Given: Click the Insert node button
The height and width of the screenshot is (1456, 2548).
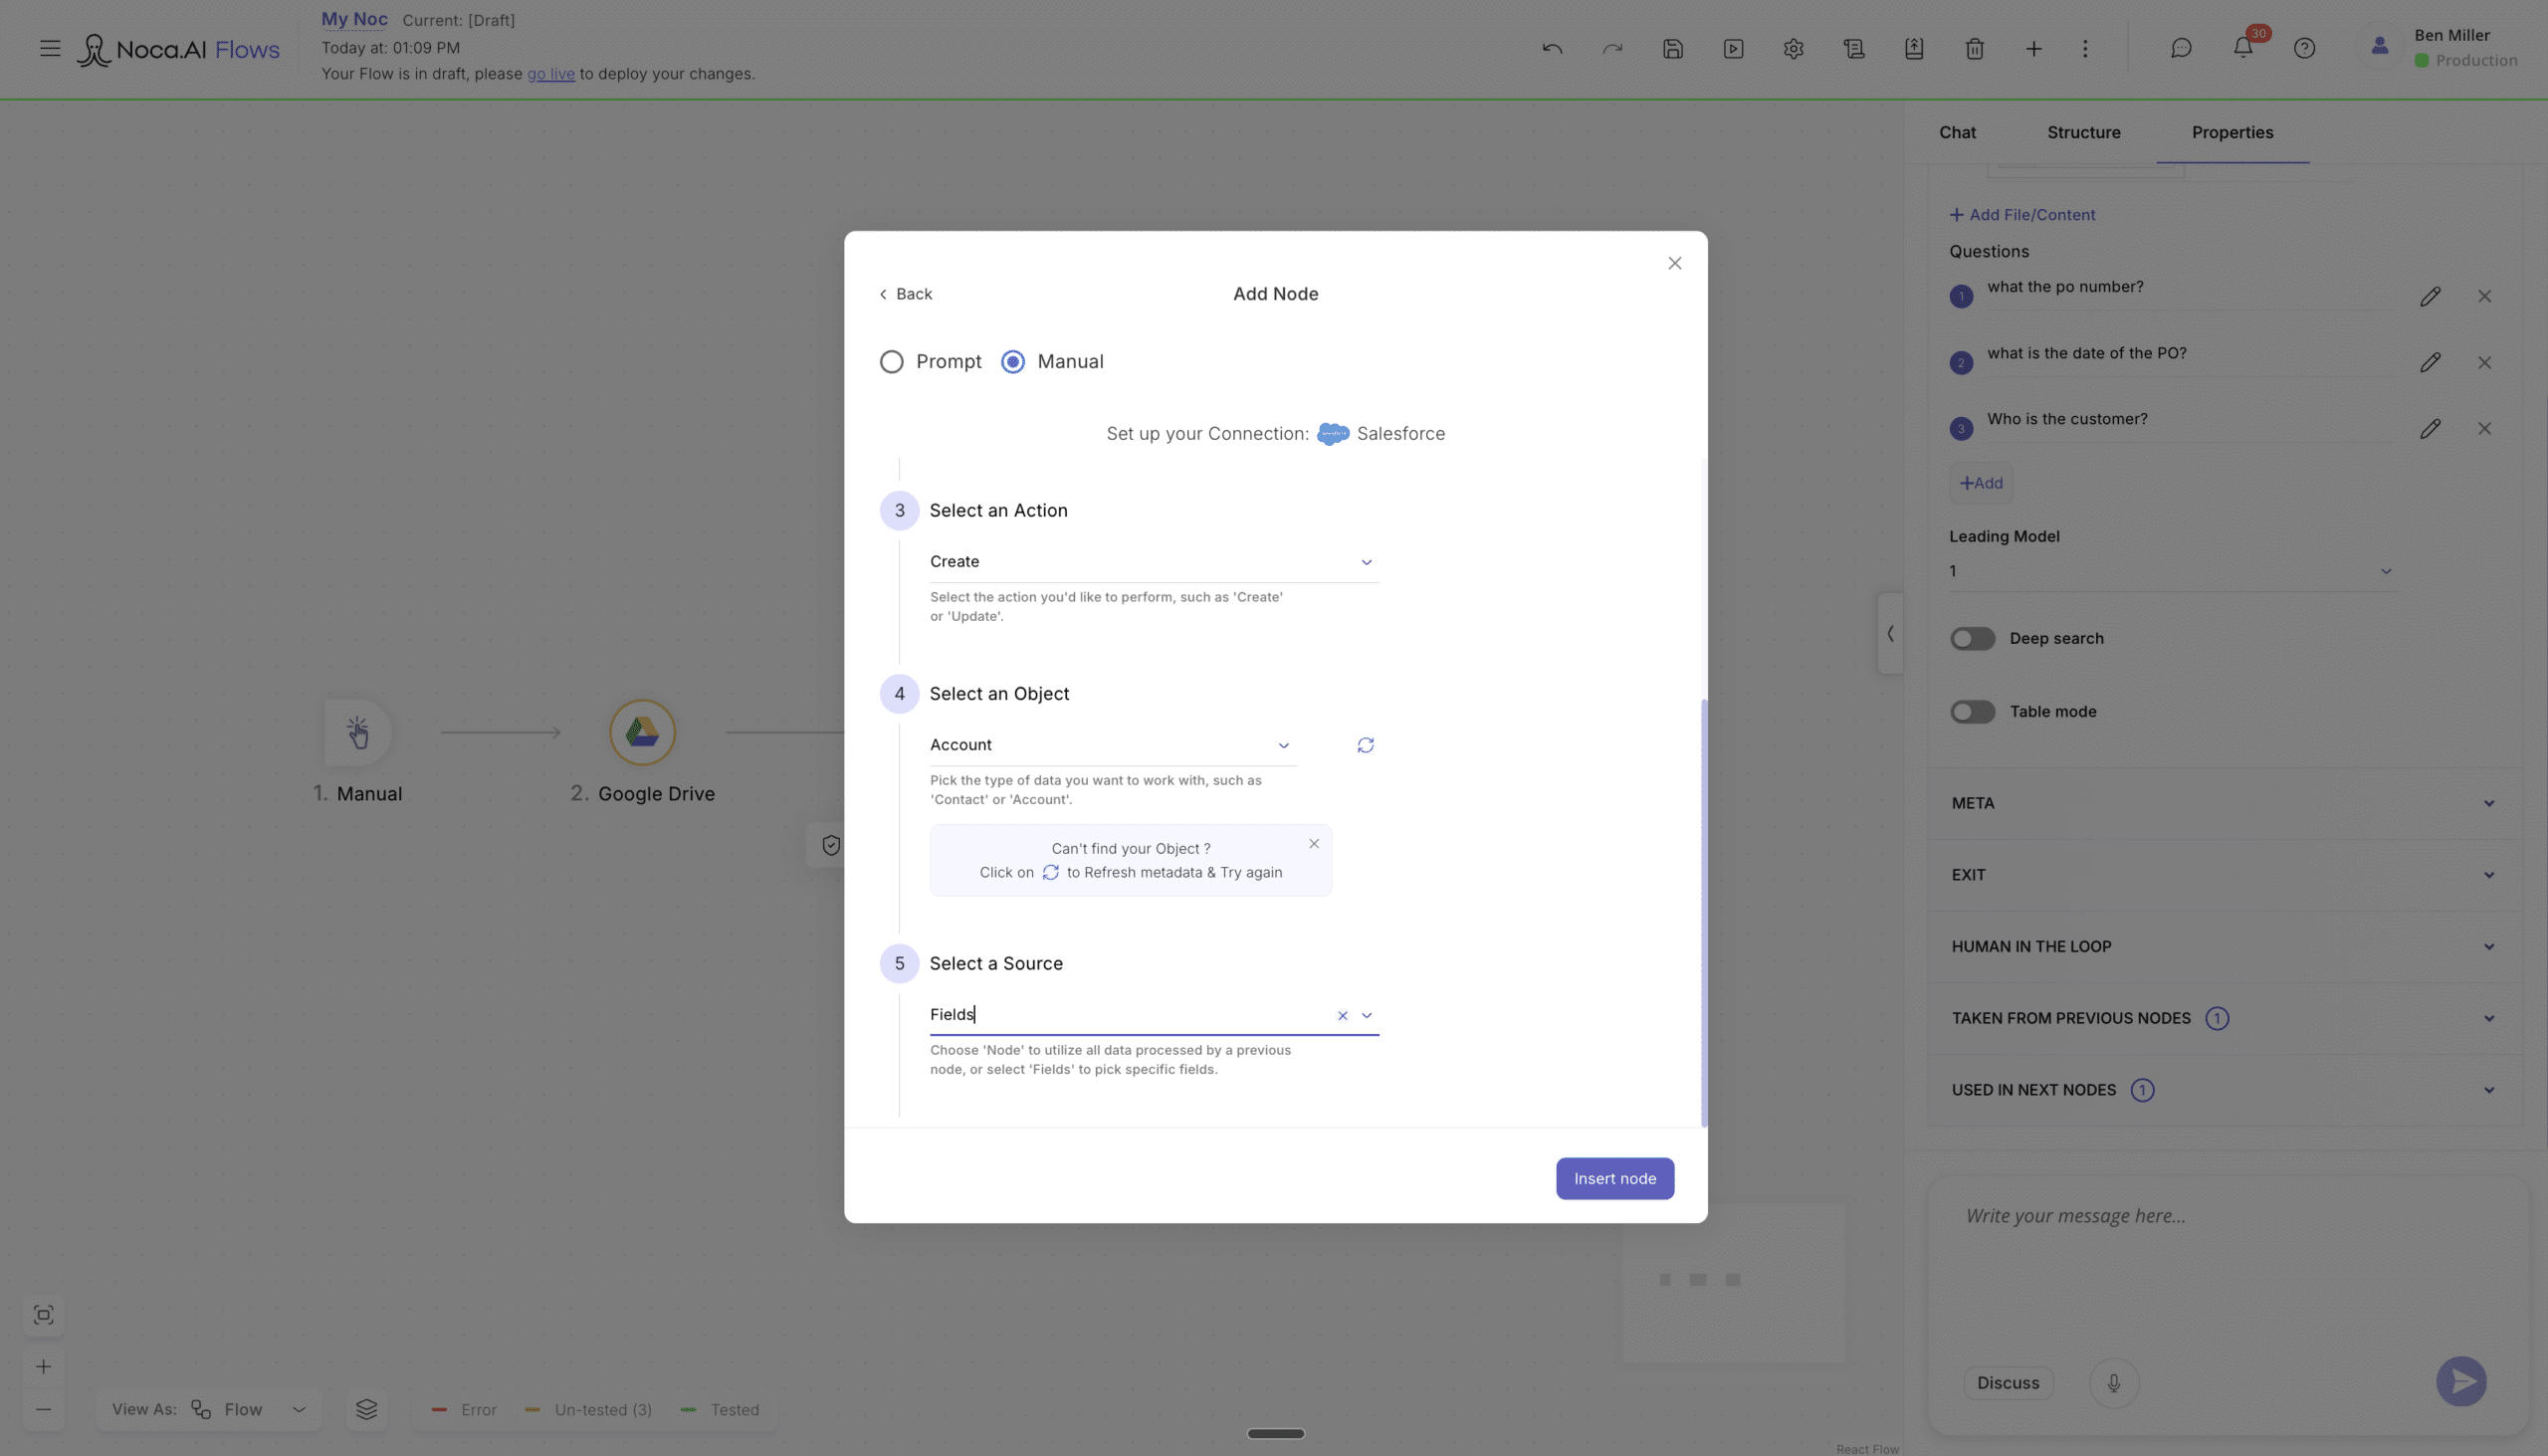Looking at the screenshot, I should click(x=1614, y=1178).
